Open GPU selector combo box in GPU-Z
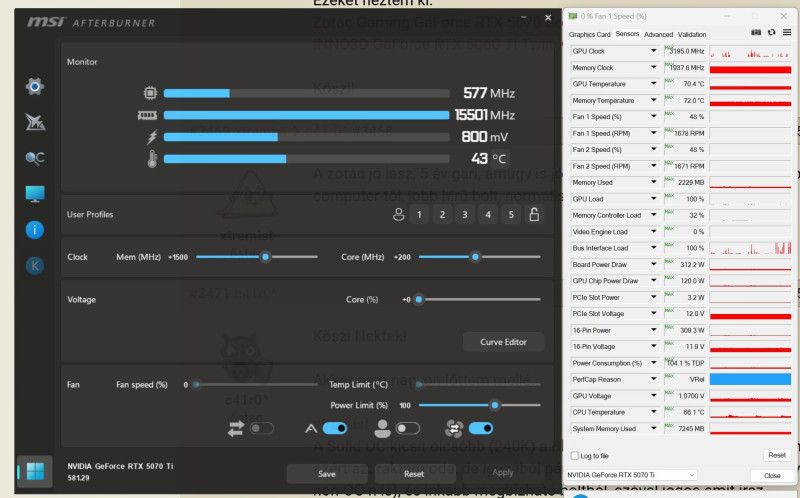This screenshot has width=800, height=498. coord(631,475)
